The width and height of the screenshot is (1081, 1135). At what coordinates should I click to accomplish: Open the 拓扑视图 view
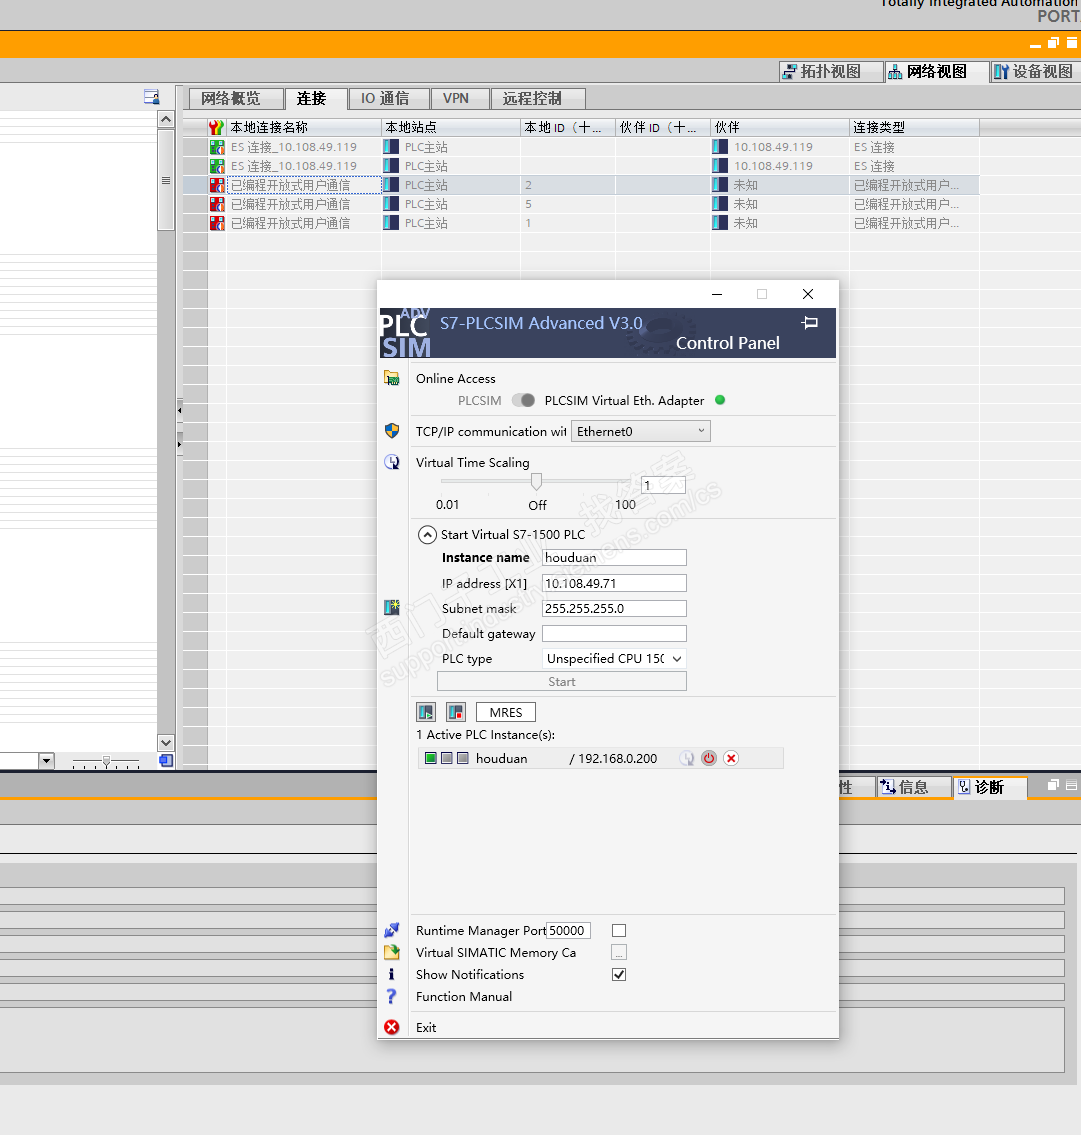point(831,71)
